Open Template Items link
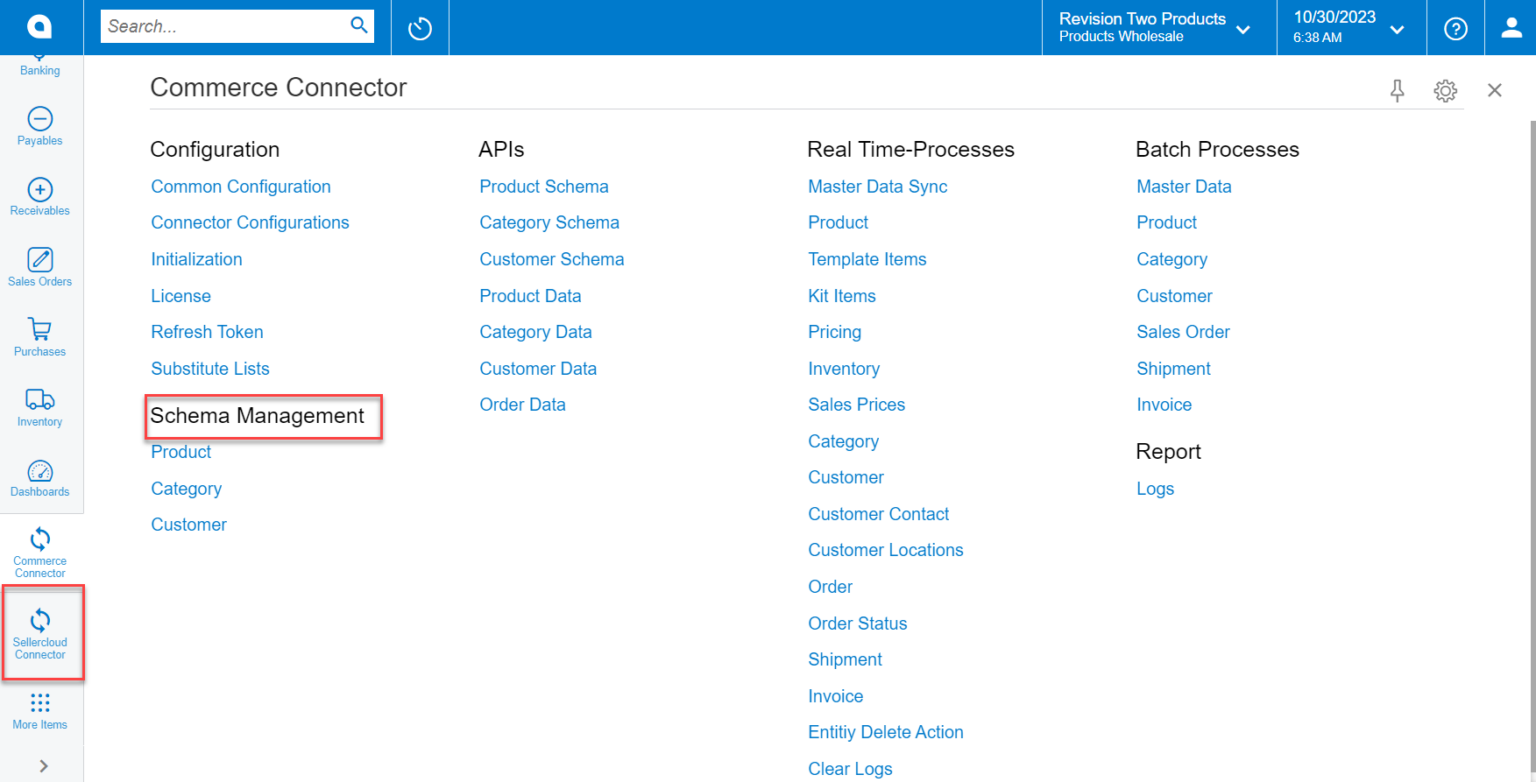The image size is (1536, 782). (x=867, y=260)
